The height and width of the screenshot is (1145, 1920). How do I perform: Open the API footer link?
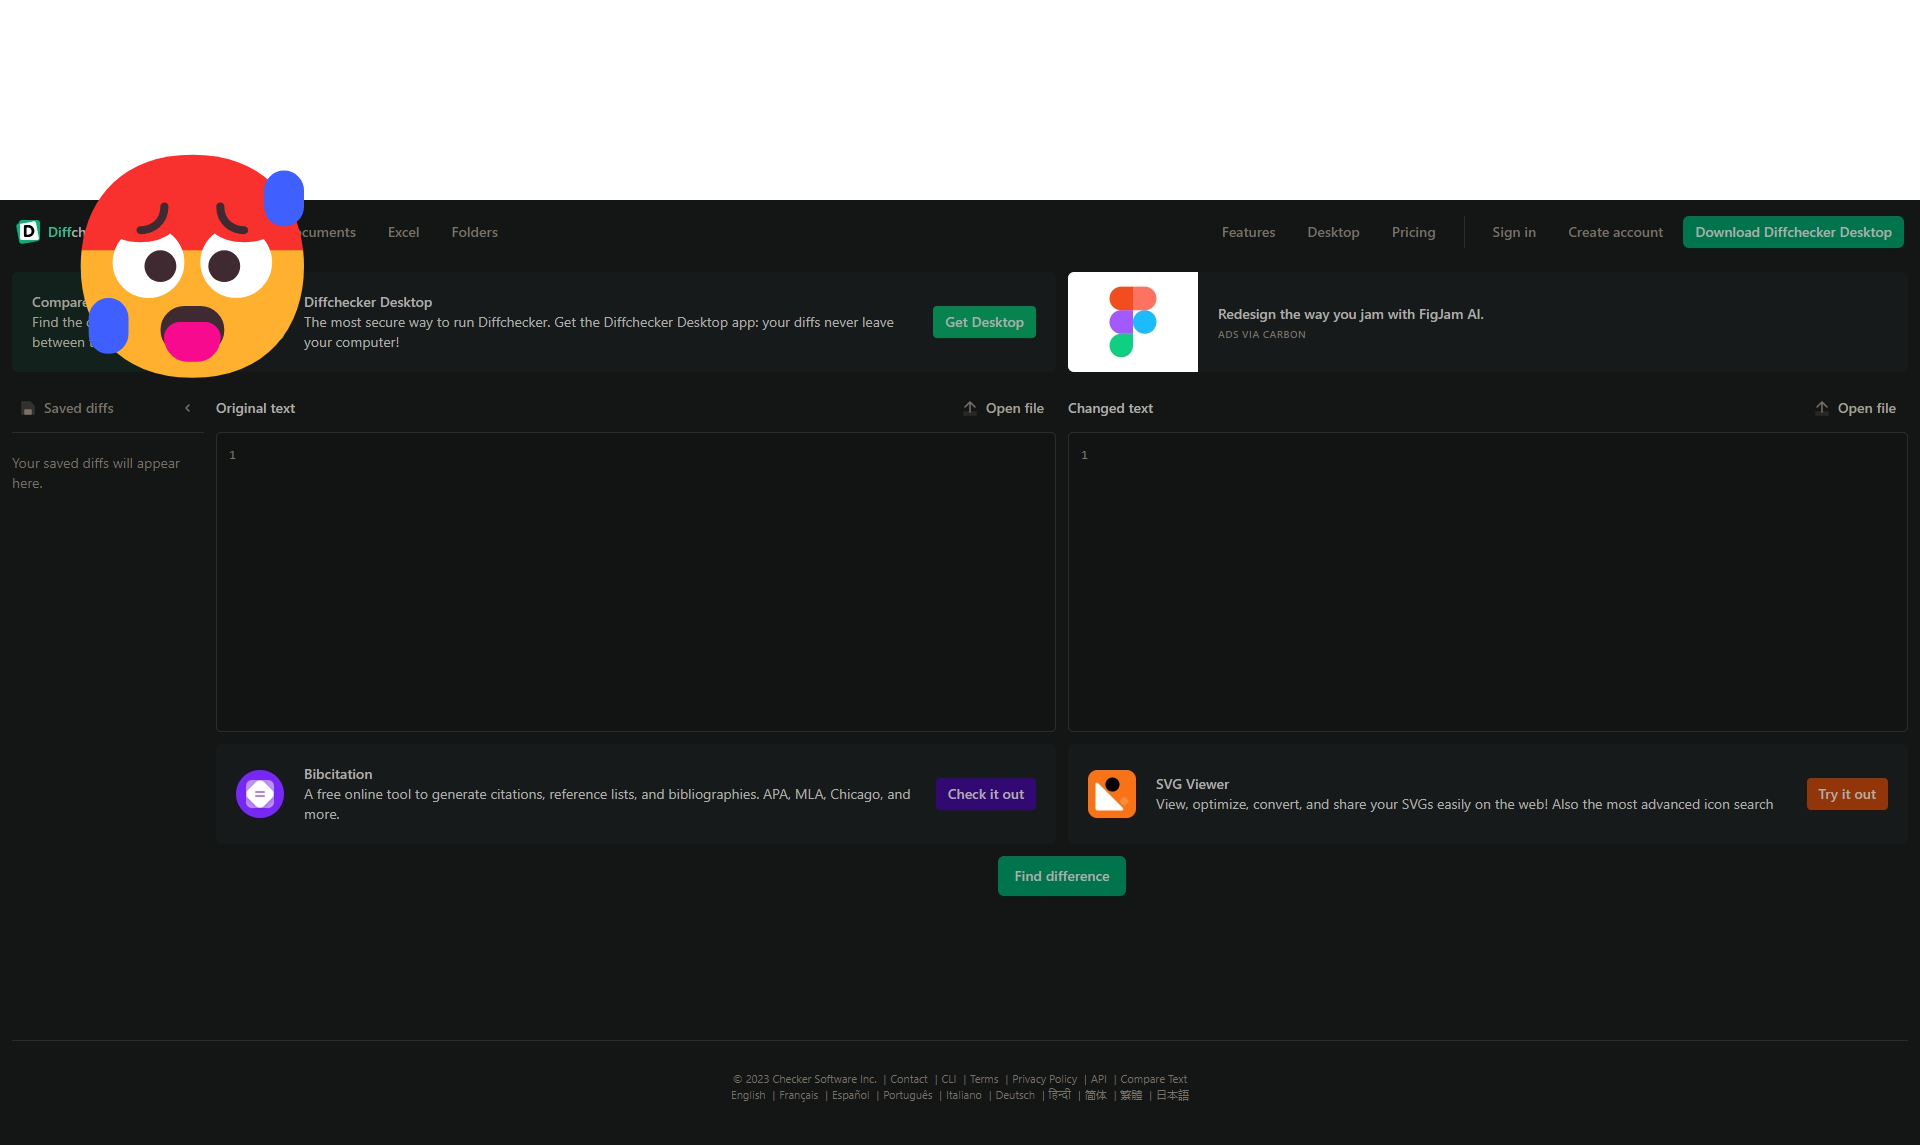coord(1099,1079)
